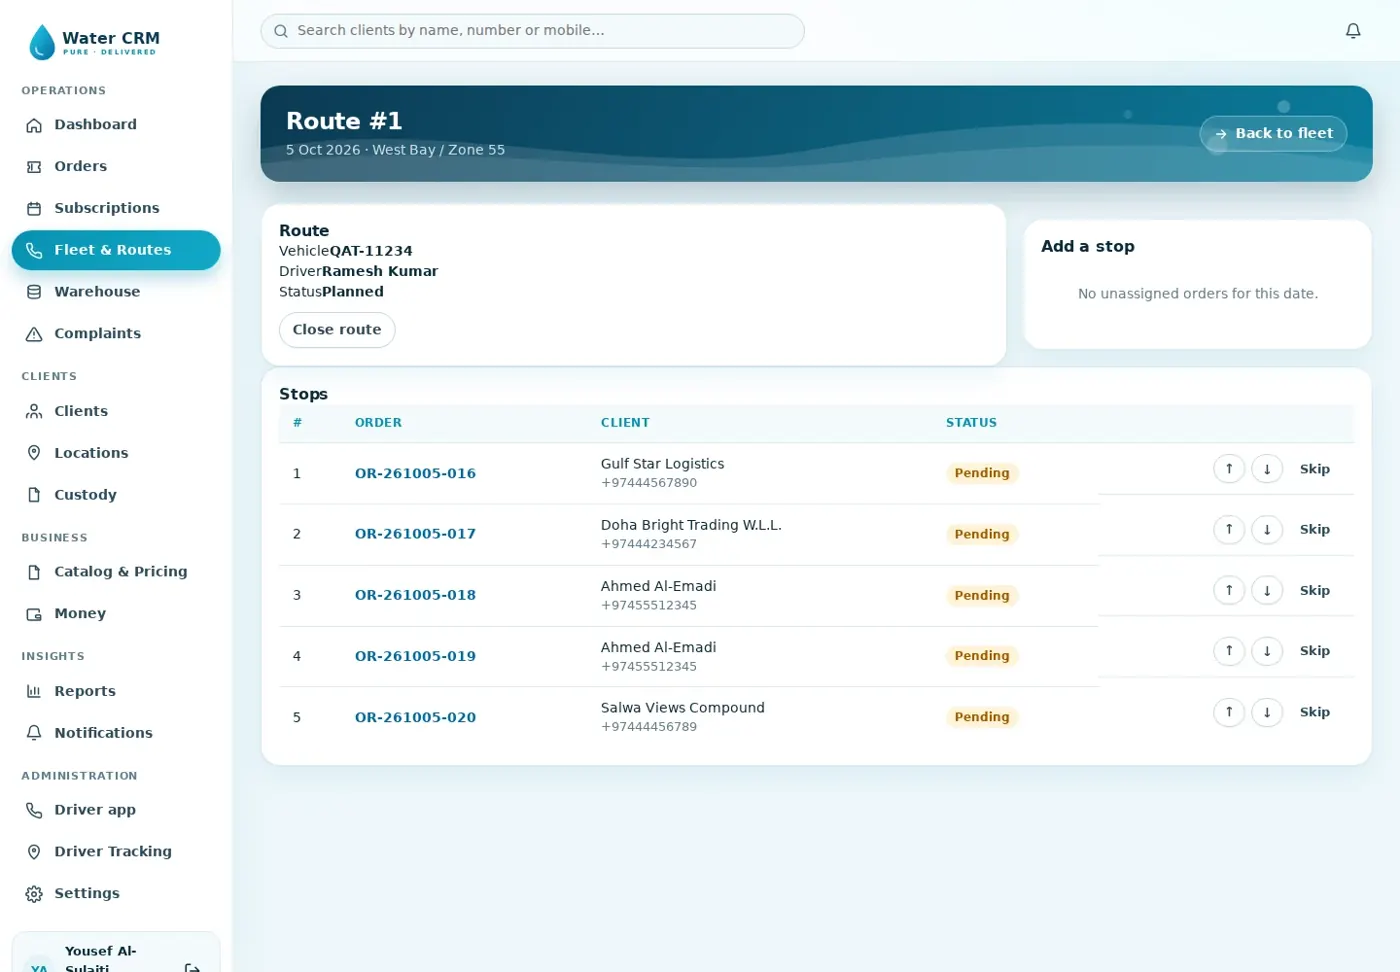Open the Warehouse section
1400x972 pixels.
[116, 292]
